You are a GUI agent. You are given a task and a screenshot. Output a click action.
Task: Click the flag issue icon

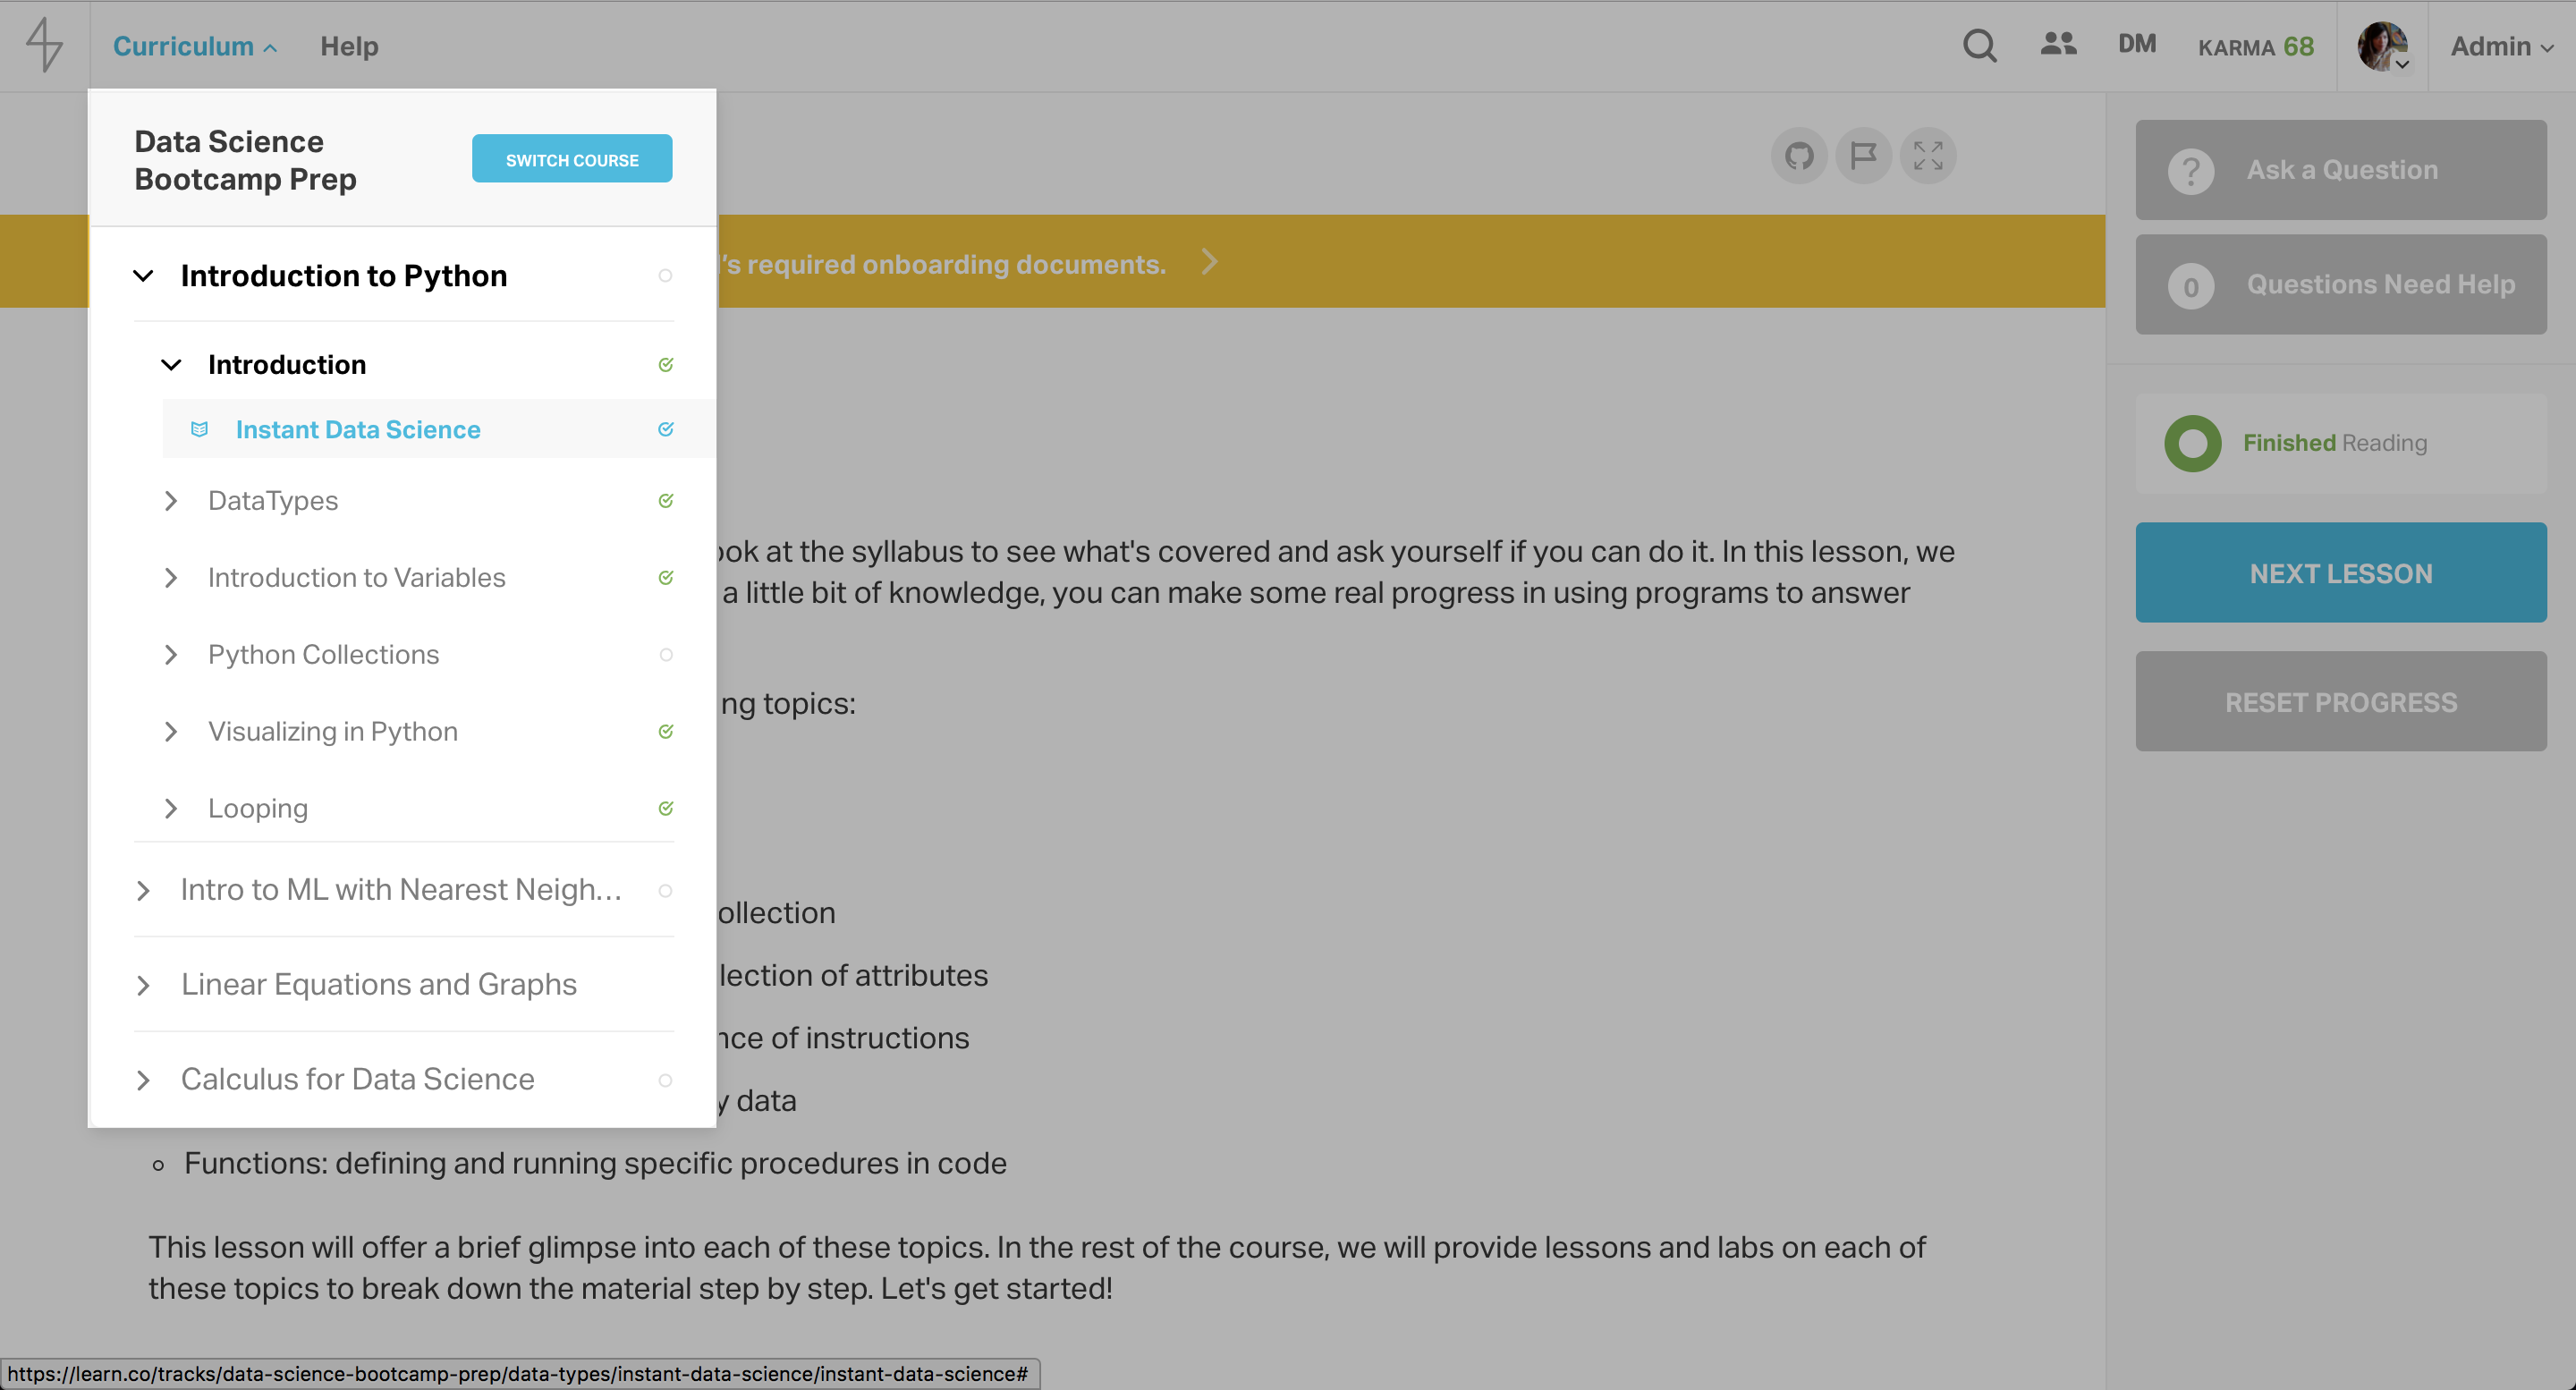coord(1863,156)
